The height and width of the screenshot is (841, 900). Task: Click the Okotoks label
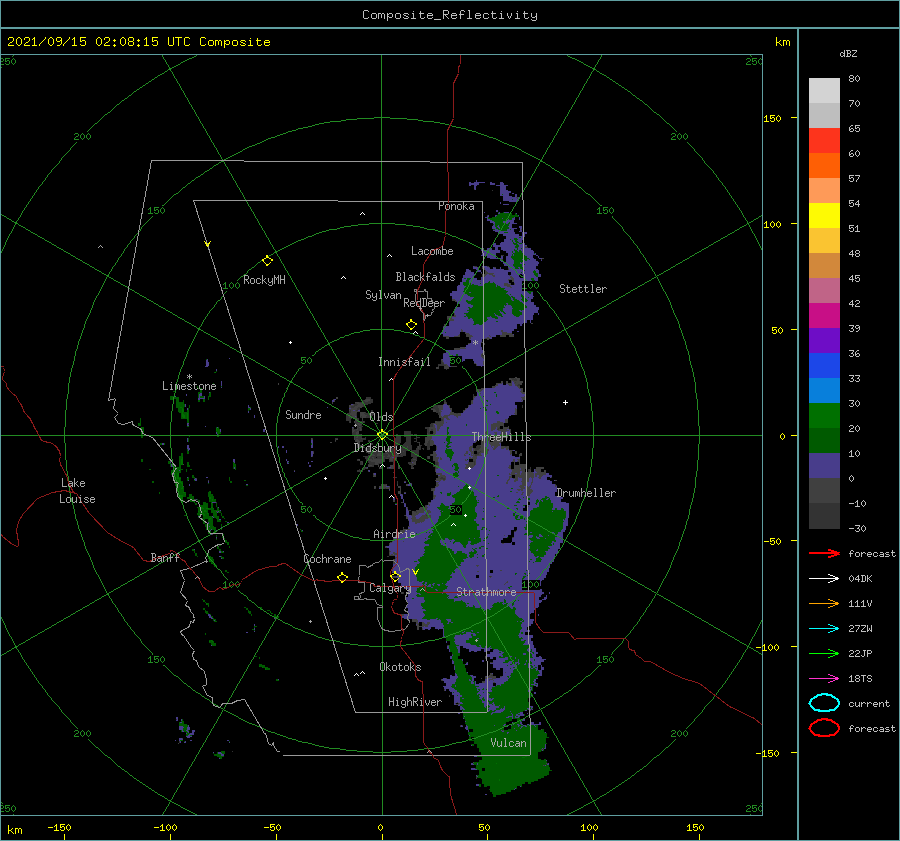click(400, 667)
